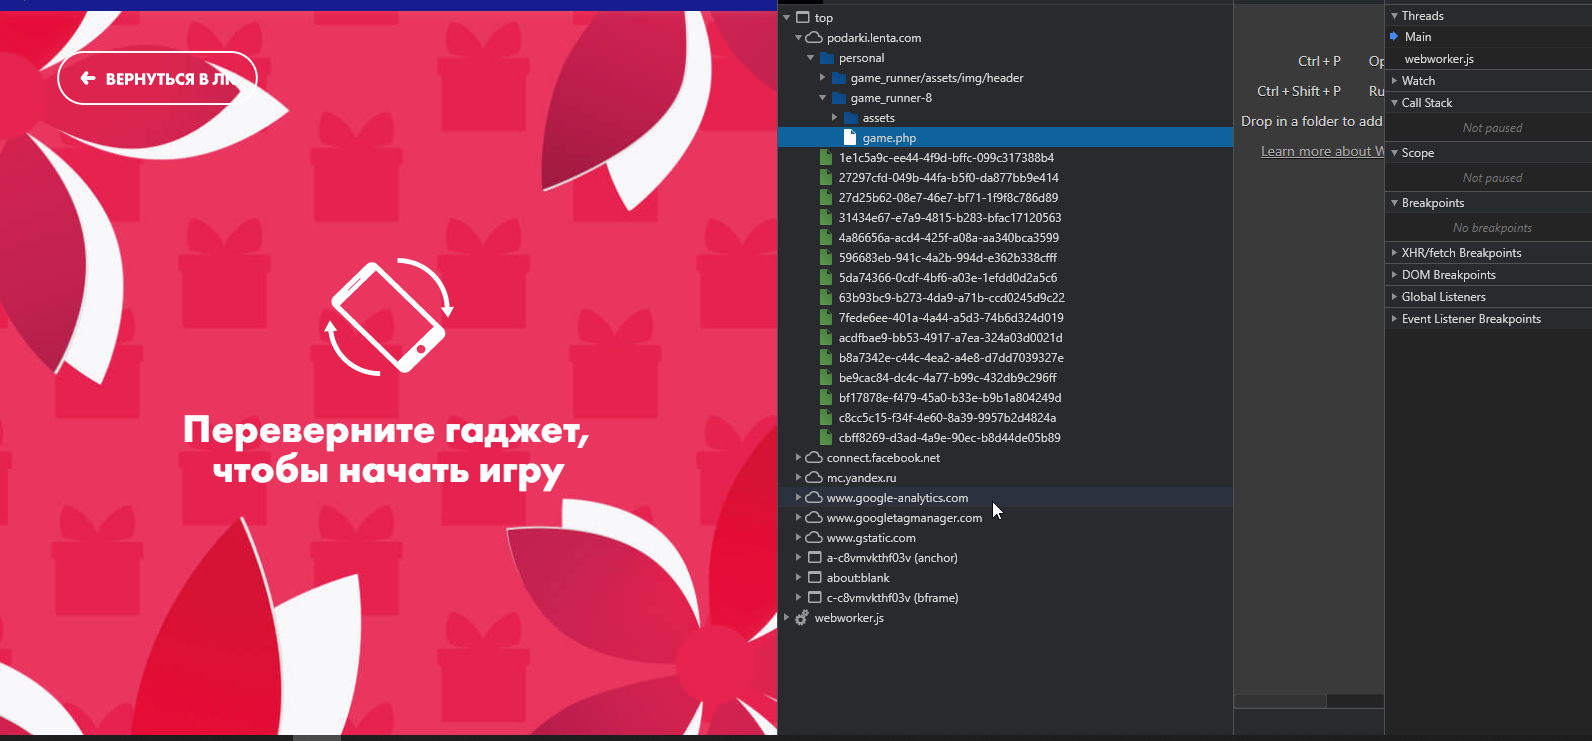
Task: Click the back button with arrow on the game page
Action: (x=157, y=78)
